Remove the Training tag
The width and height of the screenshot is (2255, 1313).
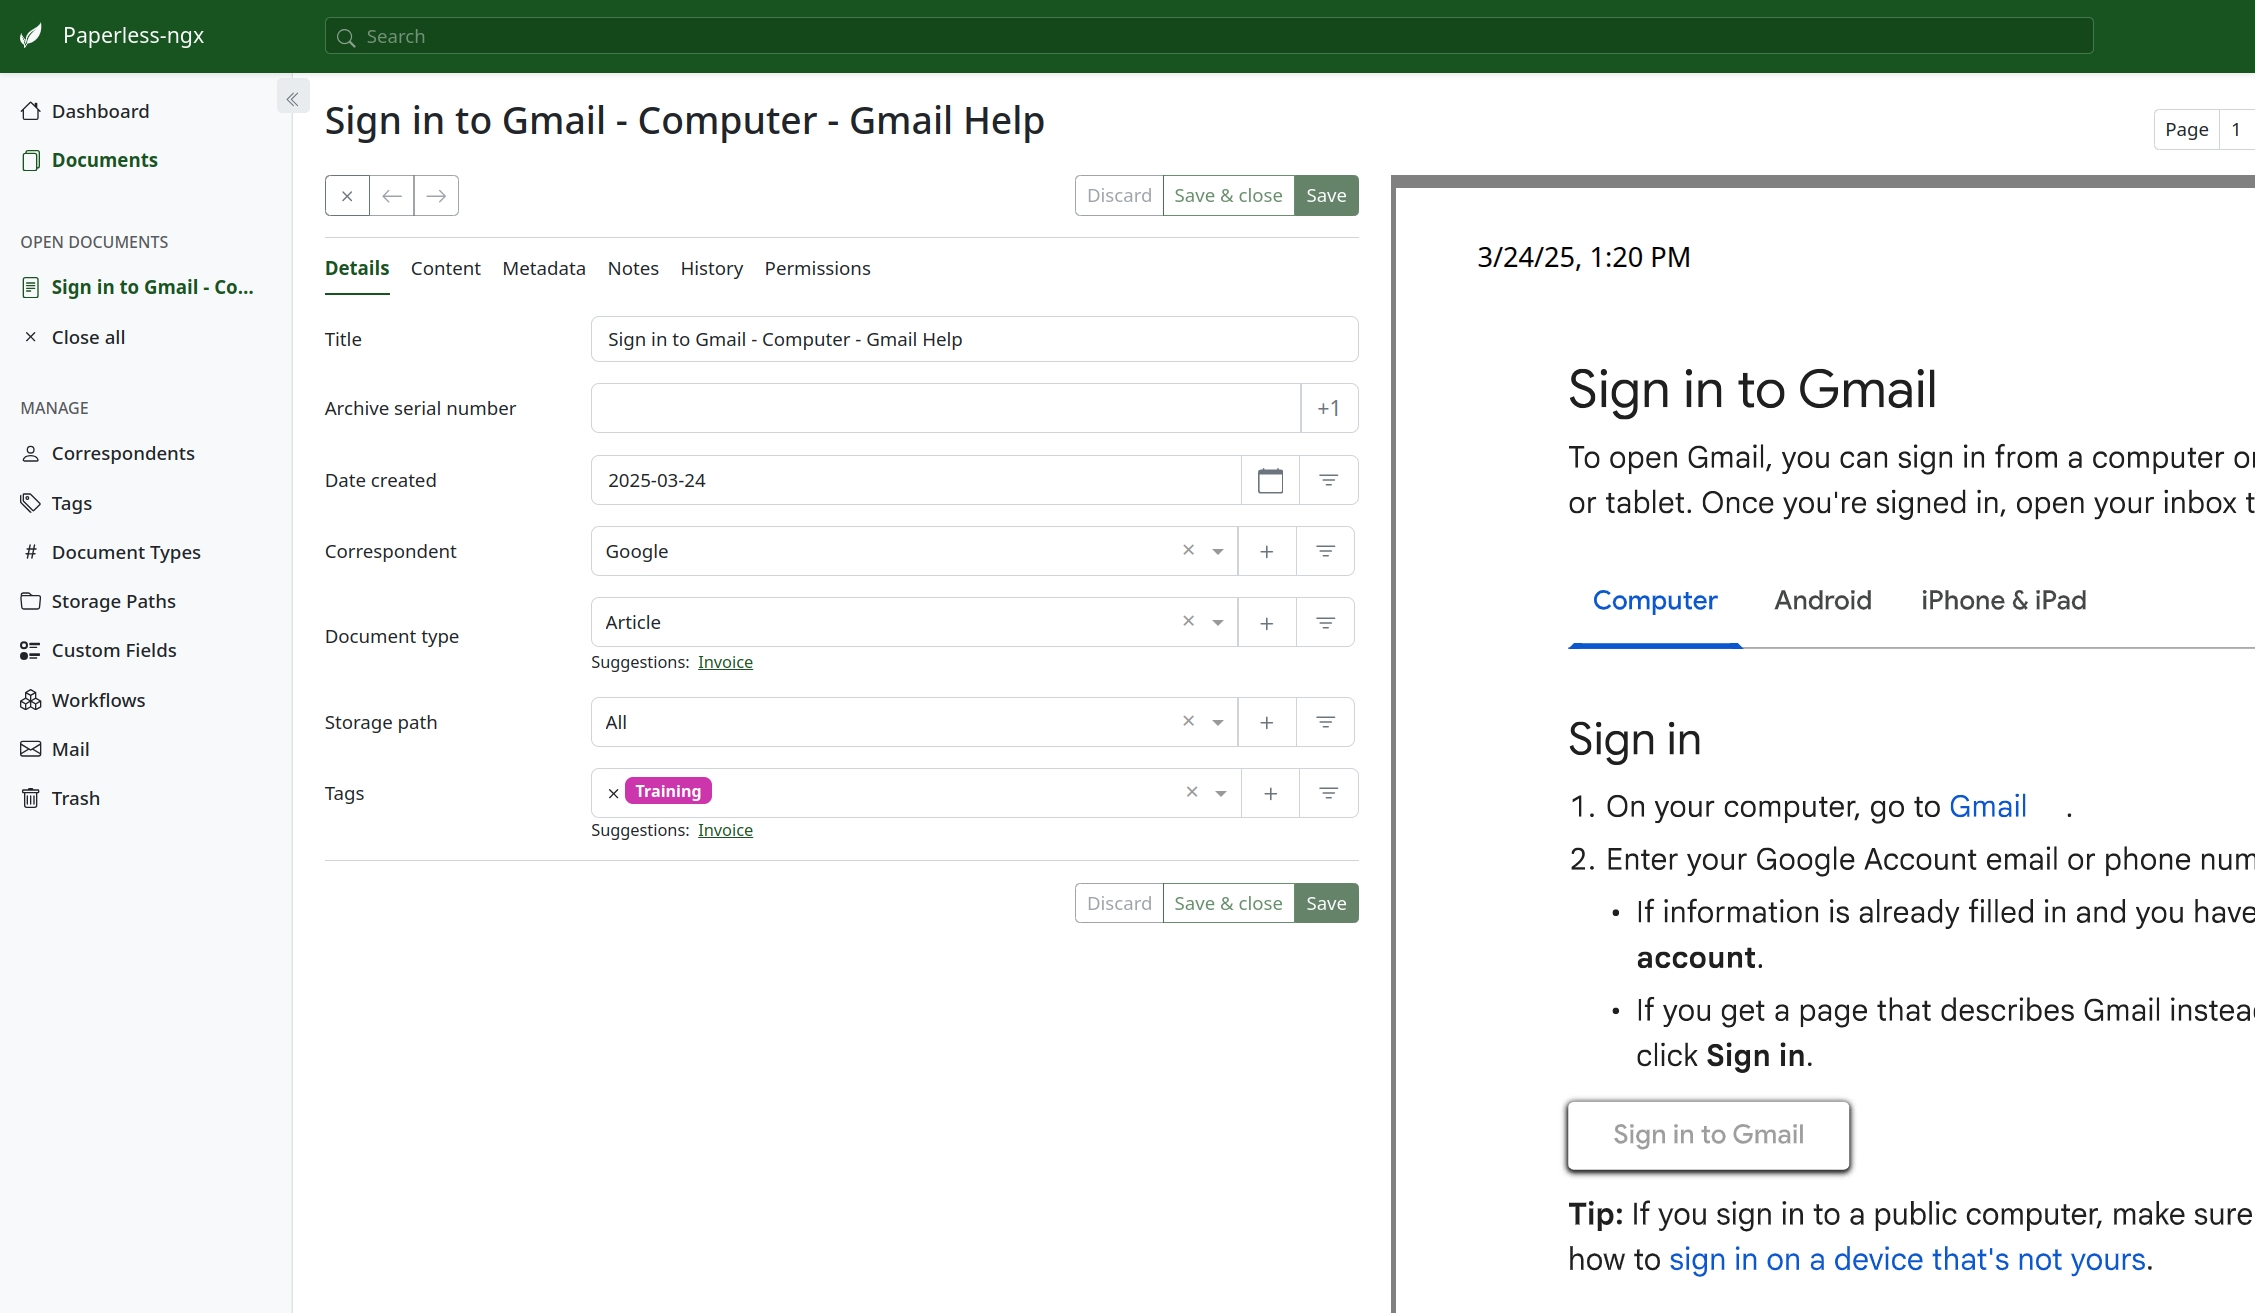(x=614, y=793)
